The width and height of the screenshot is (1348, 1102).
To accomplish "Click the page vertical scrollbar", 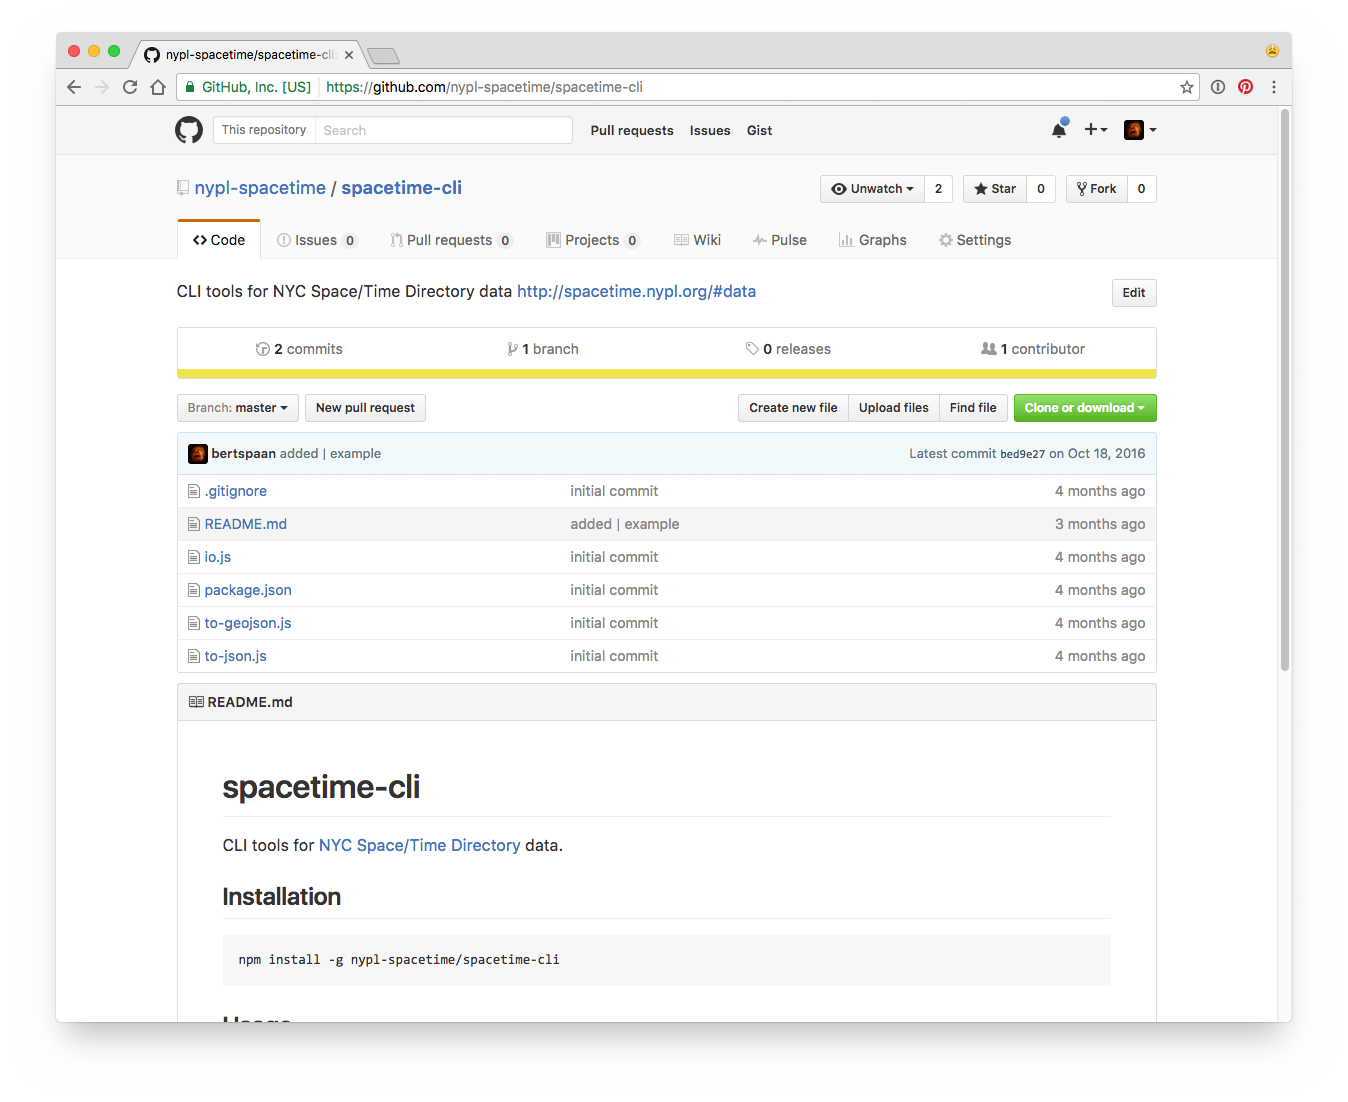I will click(x=1285, y=390).
